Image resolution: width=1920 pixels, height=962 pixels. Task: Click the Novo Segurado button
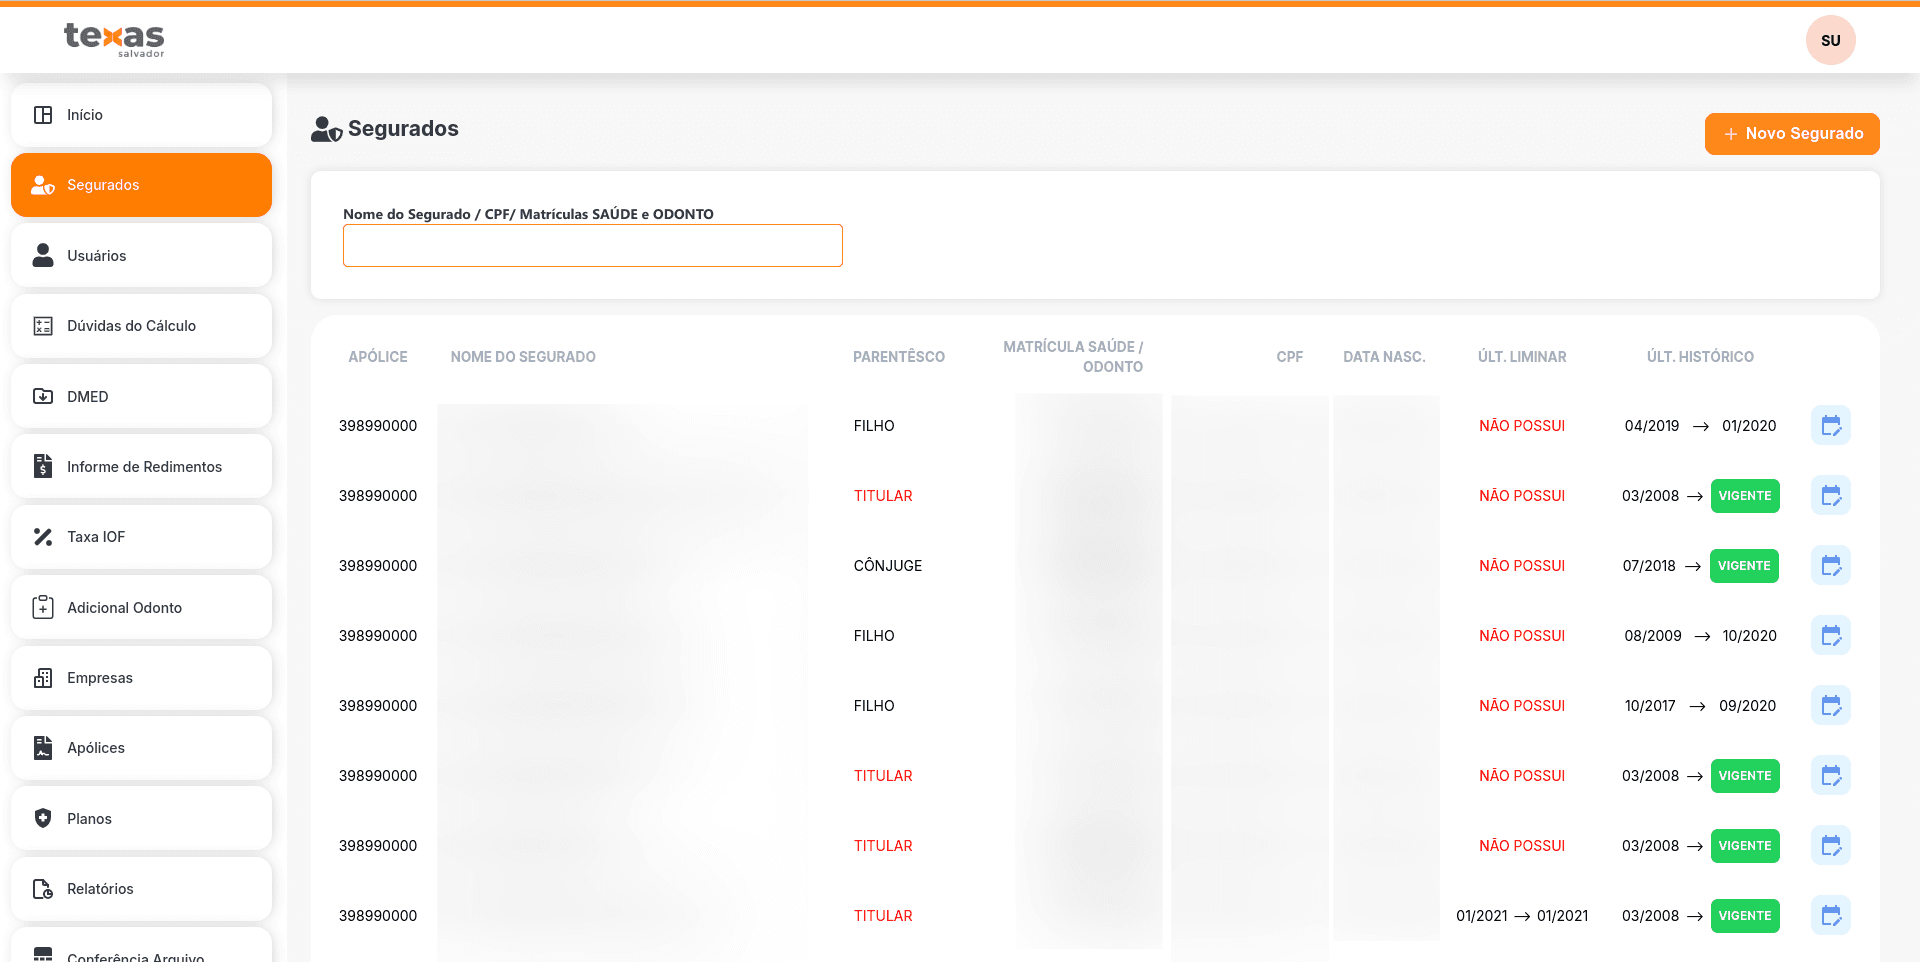coord(1791,134)
